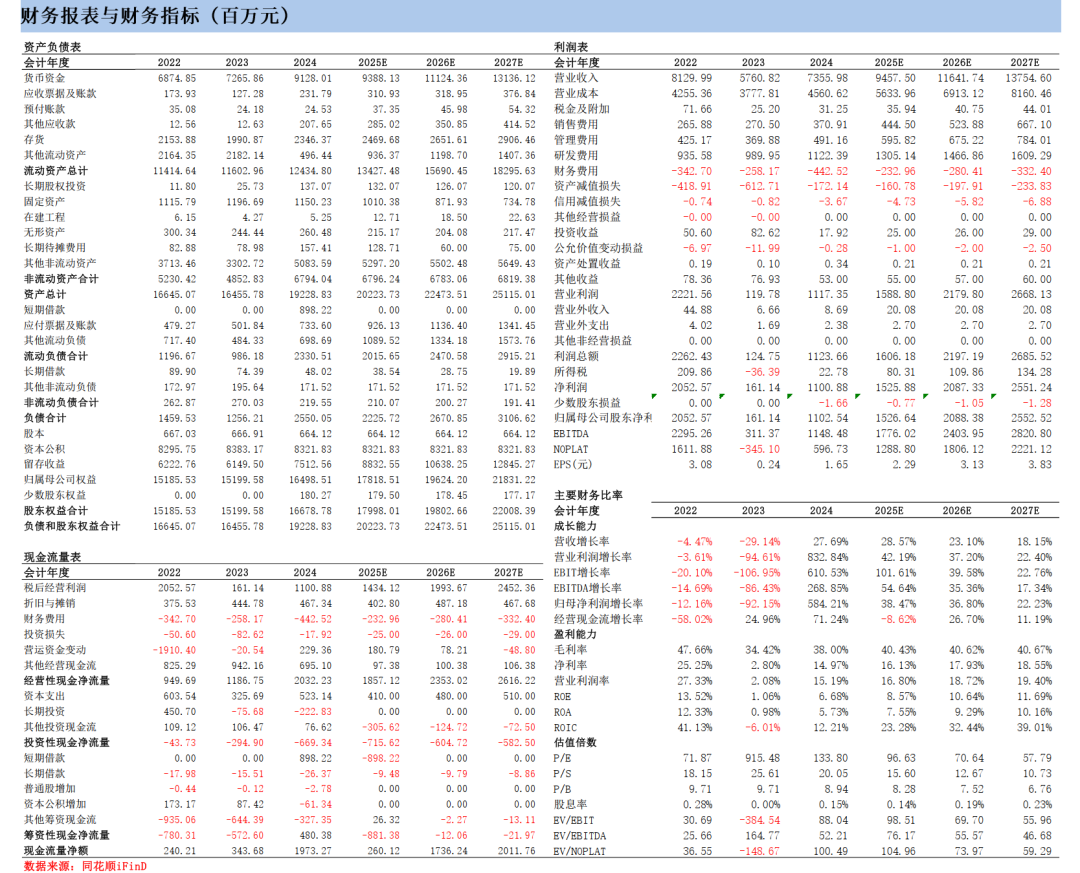Select the 营运资金变动 row label

54,650
